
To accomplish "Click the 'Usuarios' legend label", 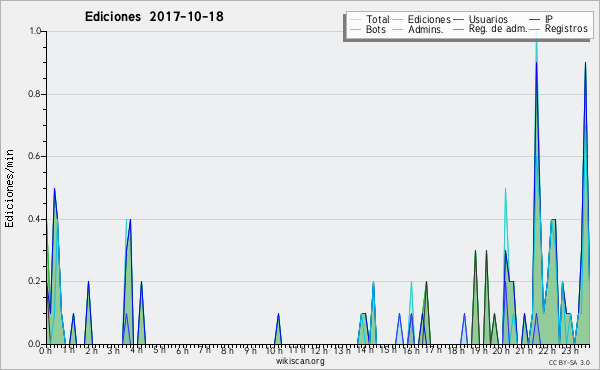I will (x=488, y=19).
